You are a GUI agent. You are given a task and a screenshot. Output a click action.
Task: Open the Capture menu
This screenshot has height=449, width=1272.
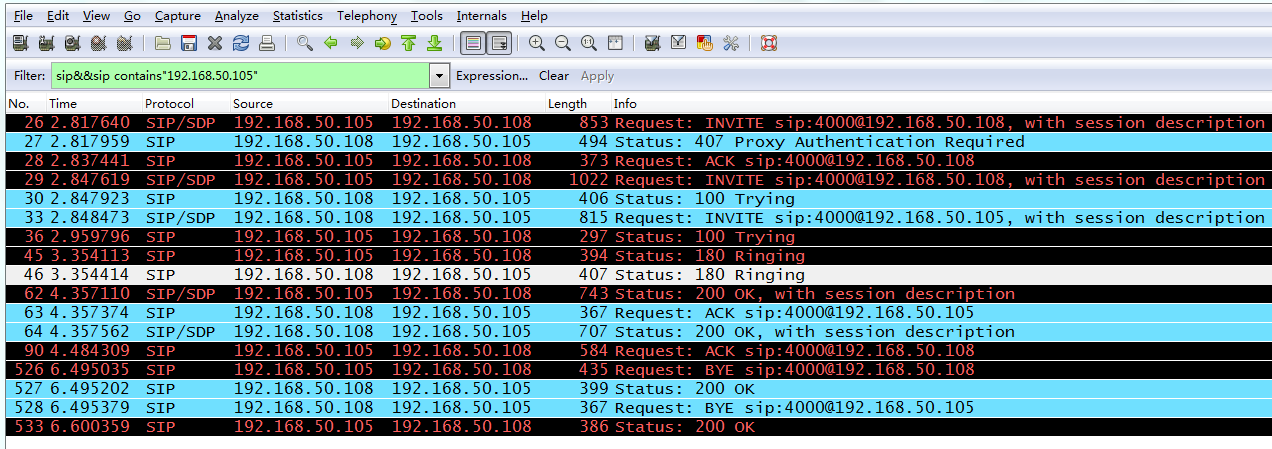click(178, 16)
